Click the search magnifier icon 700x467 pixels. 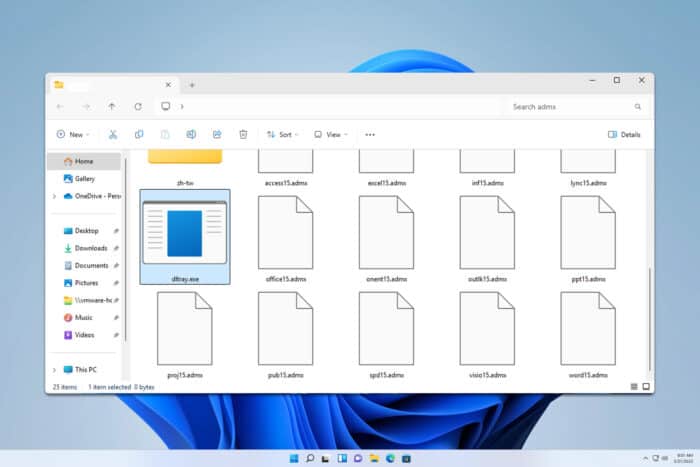click(638, 107)
